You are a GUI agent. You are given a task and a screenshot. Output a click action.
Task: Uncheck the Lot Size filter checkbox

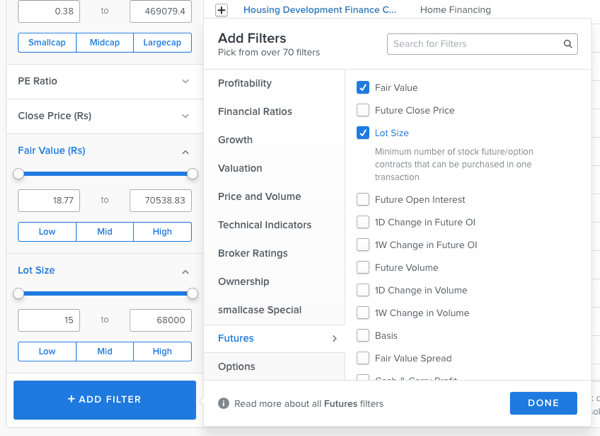click(x=363, y=133)
